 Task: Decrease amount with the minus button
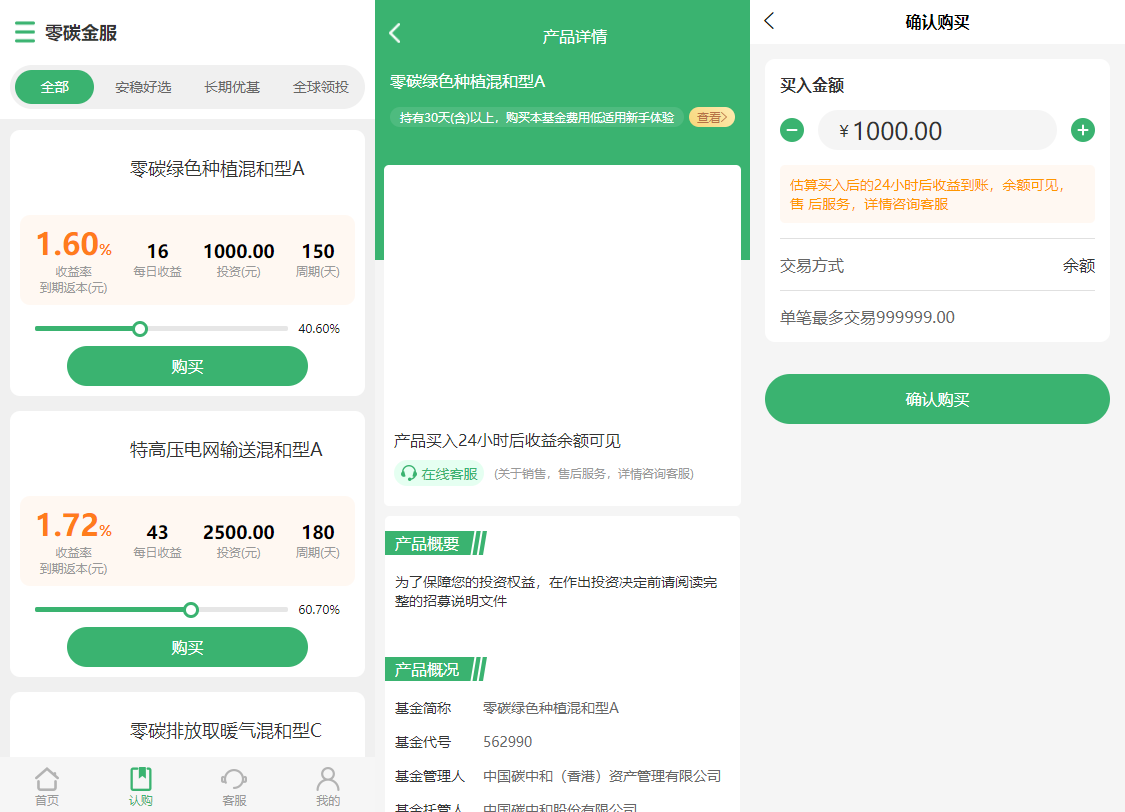coord(792,130)
